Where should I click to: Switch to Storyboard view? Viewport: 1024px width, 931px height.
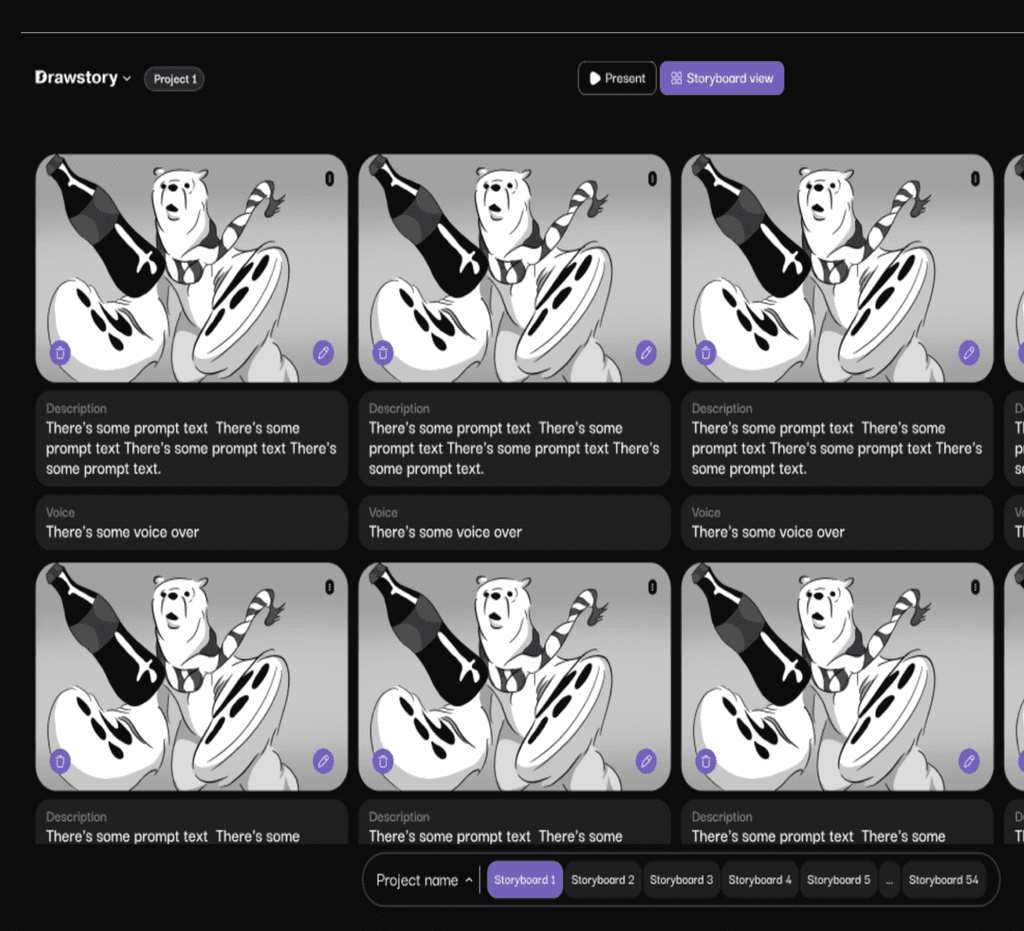click(722, 78)
